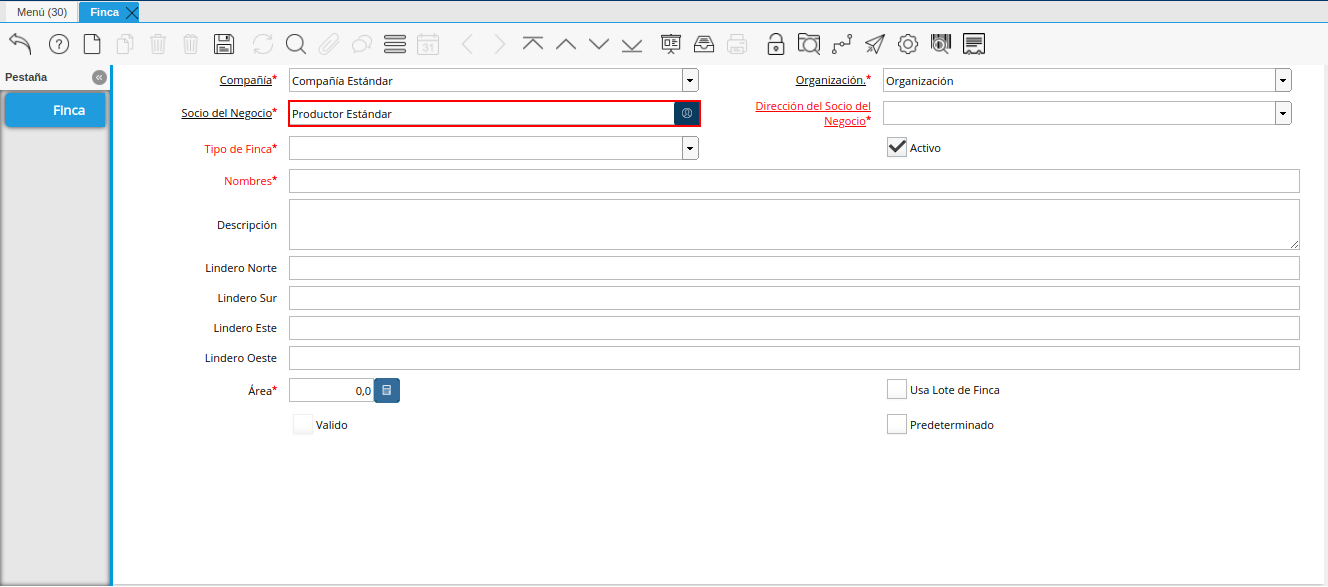The image size is (1328, 587).
Task: Open the Área calculator button
Action: click(x=387, y=390)
